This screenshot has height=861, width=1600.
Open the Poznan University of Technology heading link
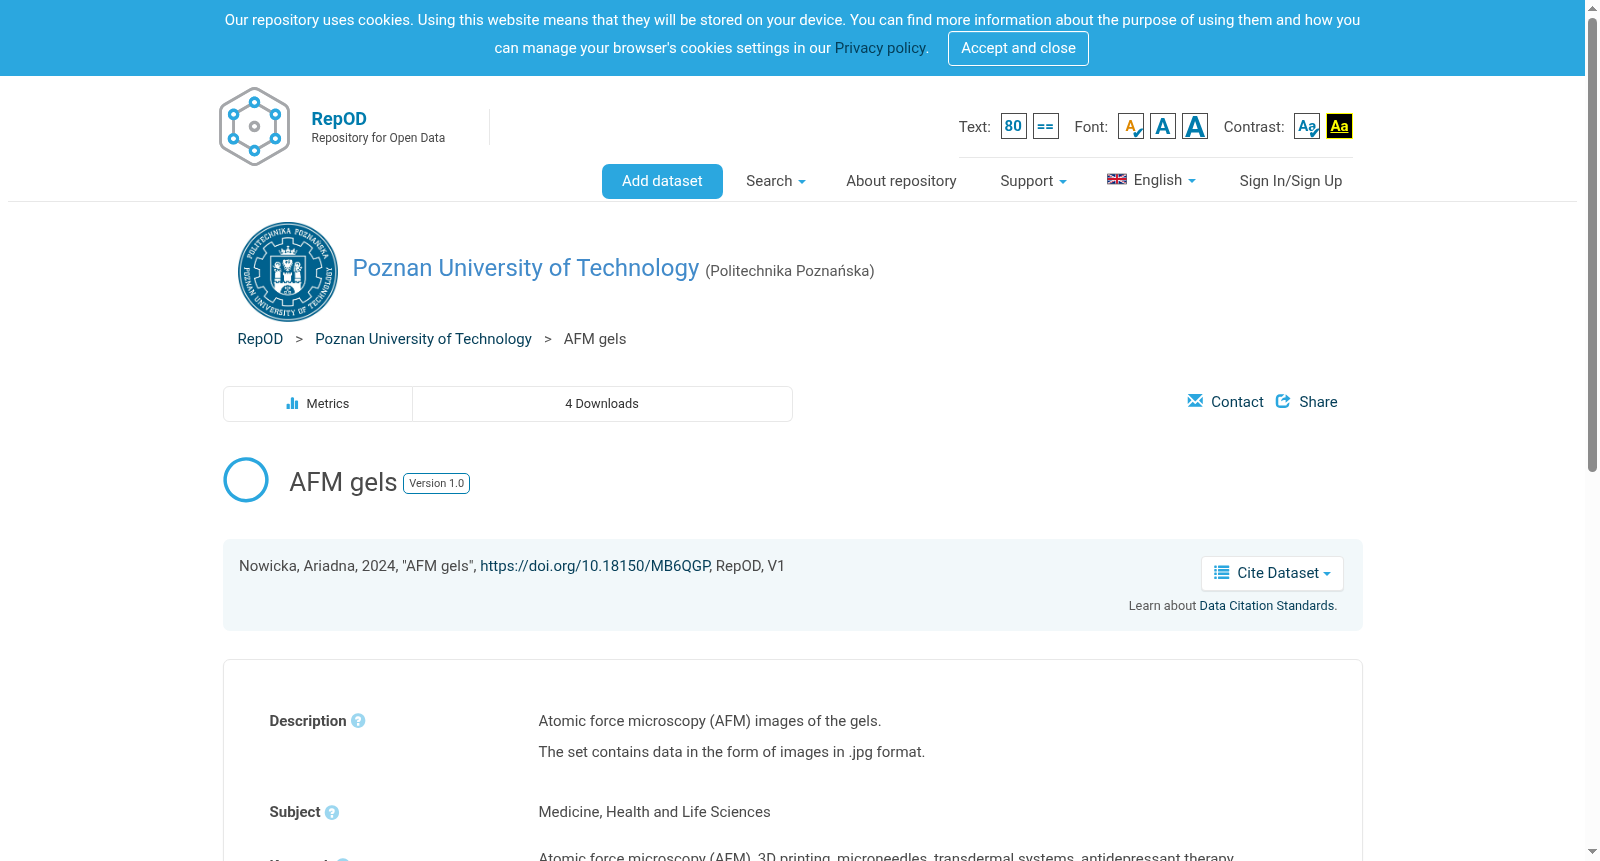[x=526, y=268]
